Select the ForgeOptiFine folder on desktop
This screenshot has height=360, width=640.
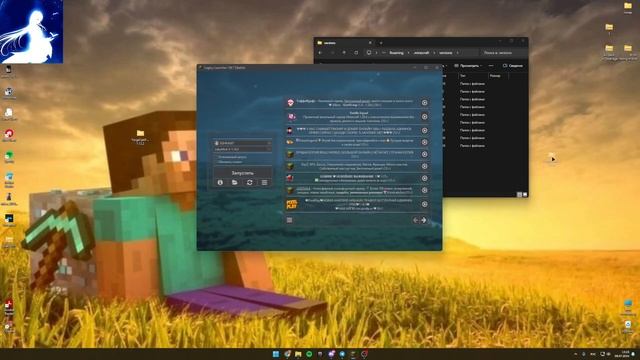click(x=140, y=136)
